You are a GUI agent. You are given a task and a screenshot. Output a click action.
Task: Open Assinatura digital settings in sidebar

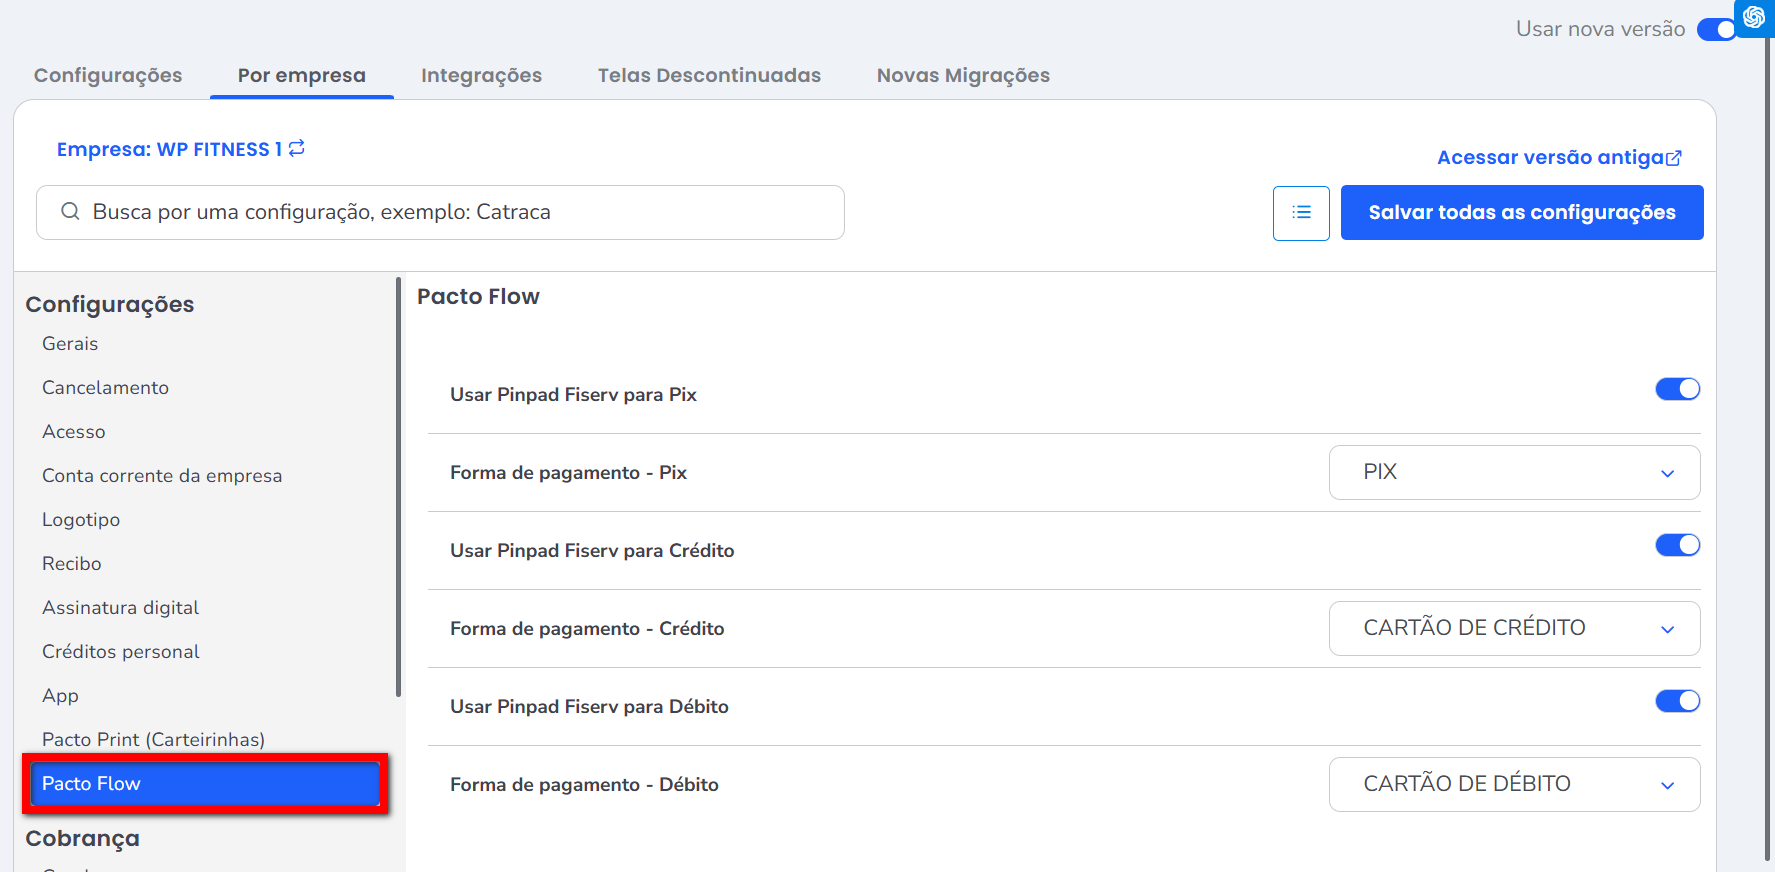click(x=120, y=608)
